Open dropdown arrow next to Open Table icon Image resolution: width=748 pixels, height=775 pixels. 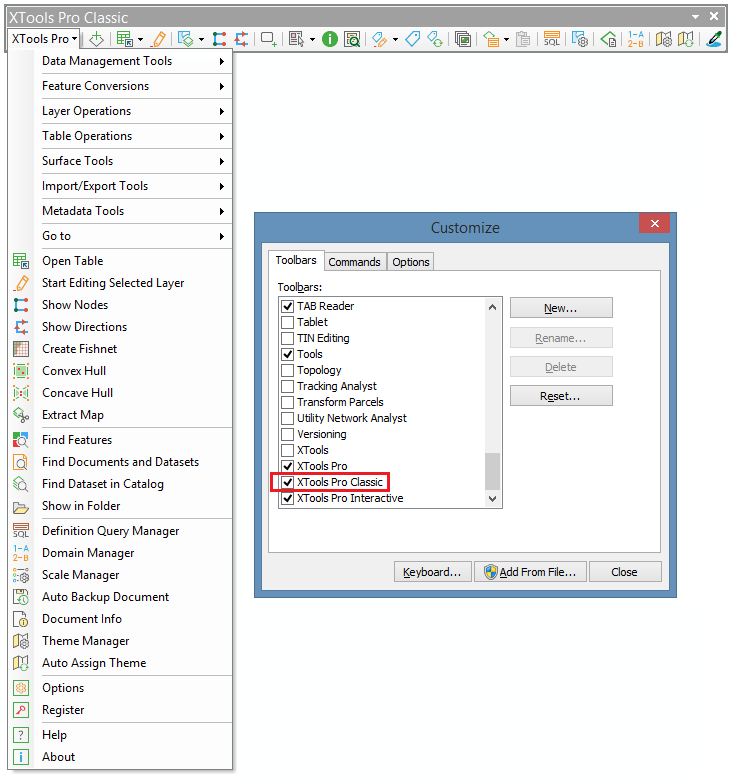click(x=140, y=40)
